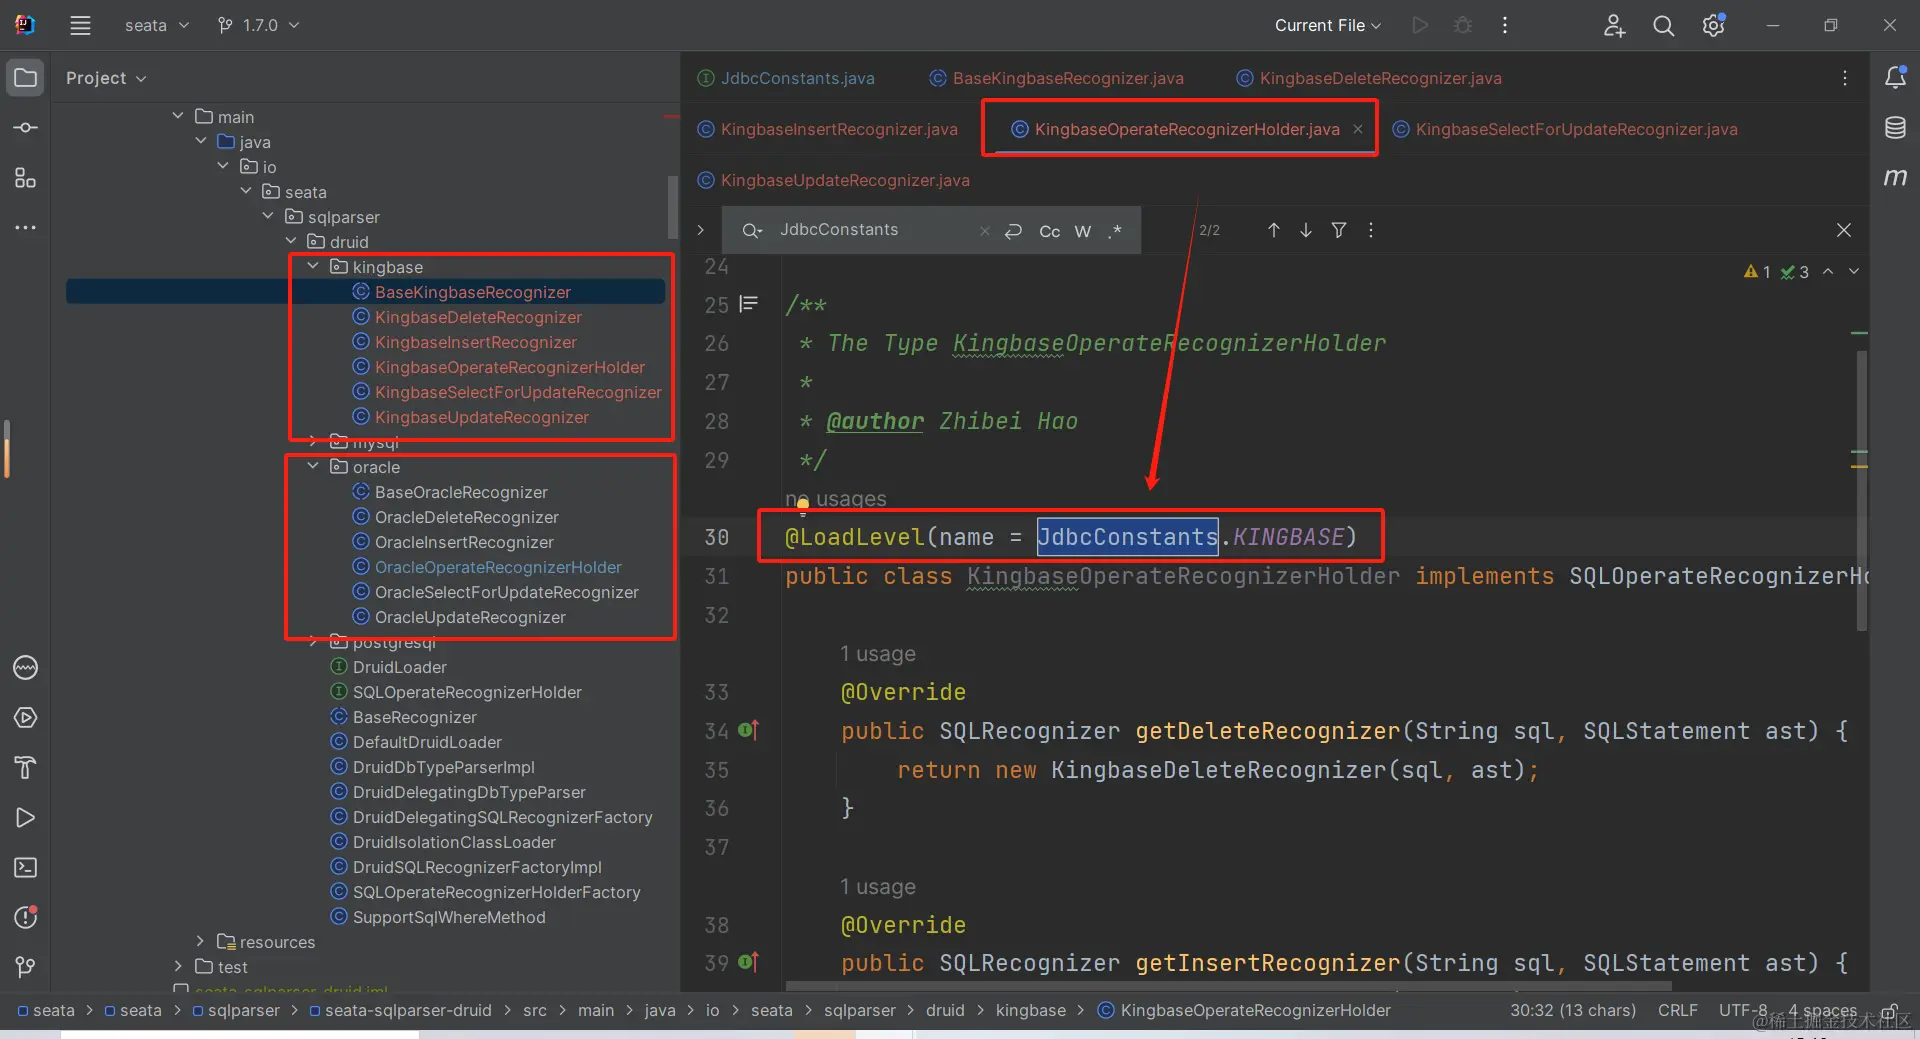Clear the JdbcConstants search text
1920x1039 pixels.
coord(985,231)
